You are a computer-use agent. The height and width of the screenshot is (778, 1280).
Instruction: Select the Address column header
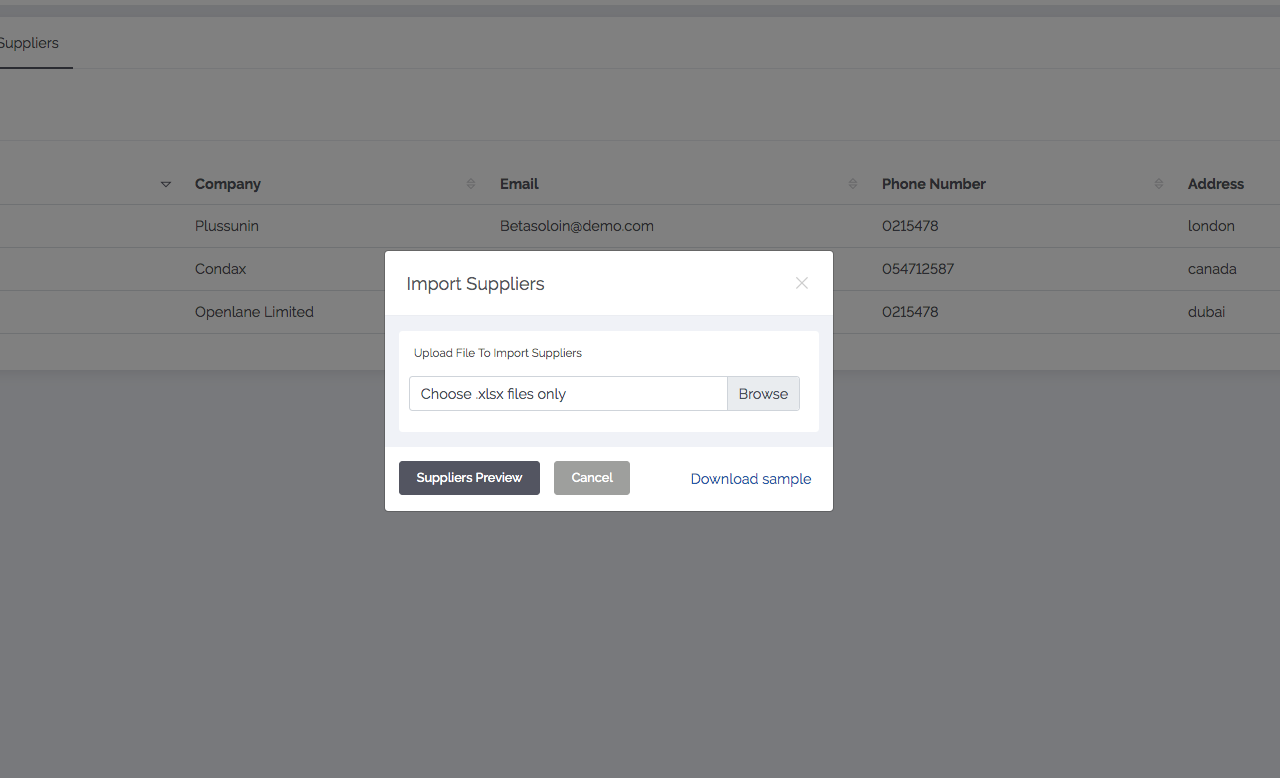1215,184
